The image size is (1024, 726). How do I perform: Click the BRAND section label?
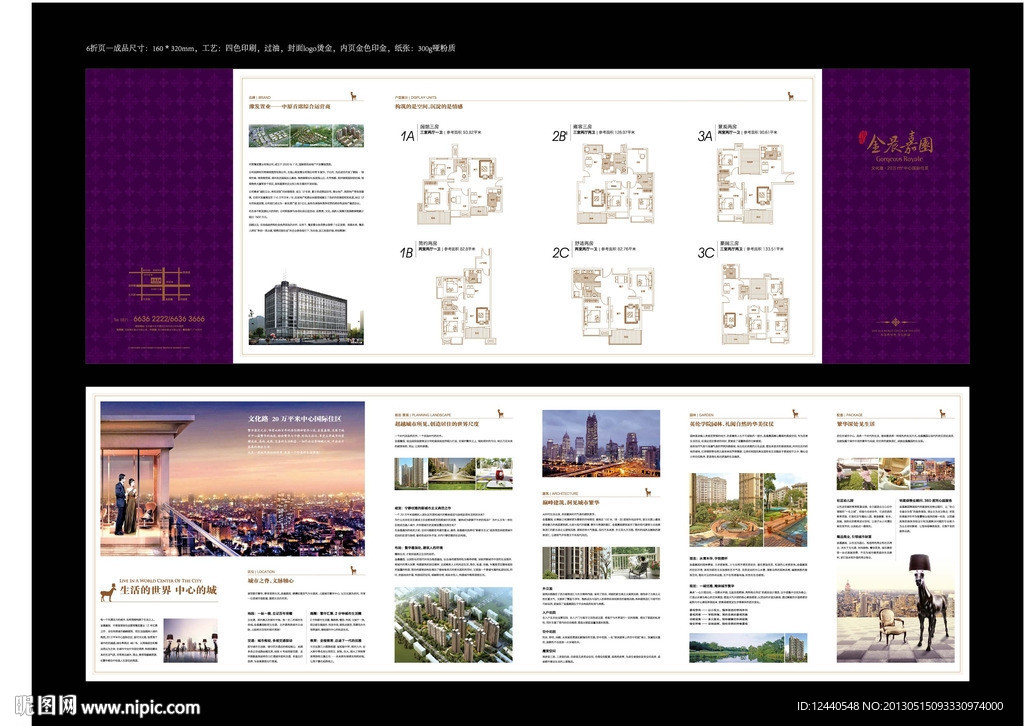point(259,97)
